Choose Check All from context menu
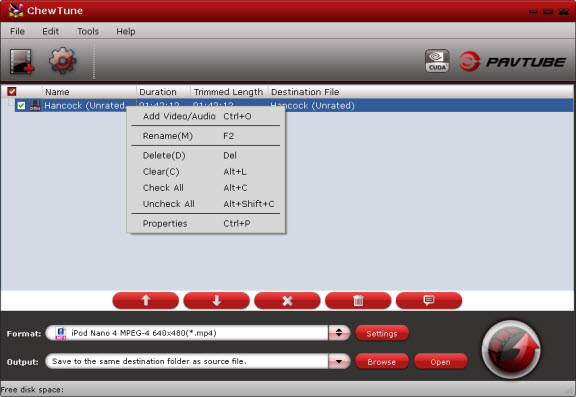576x397 pixels. pos(206,188)
